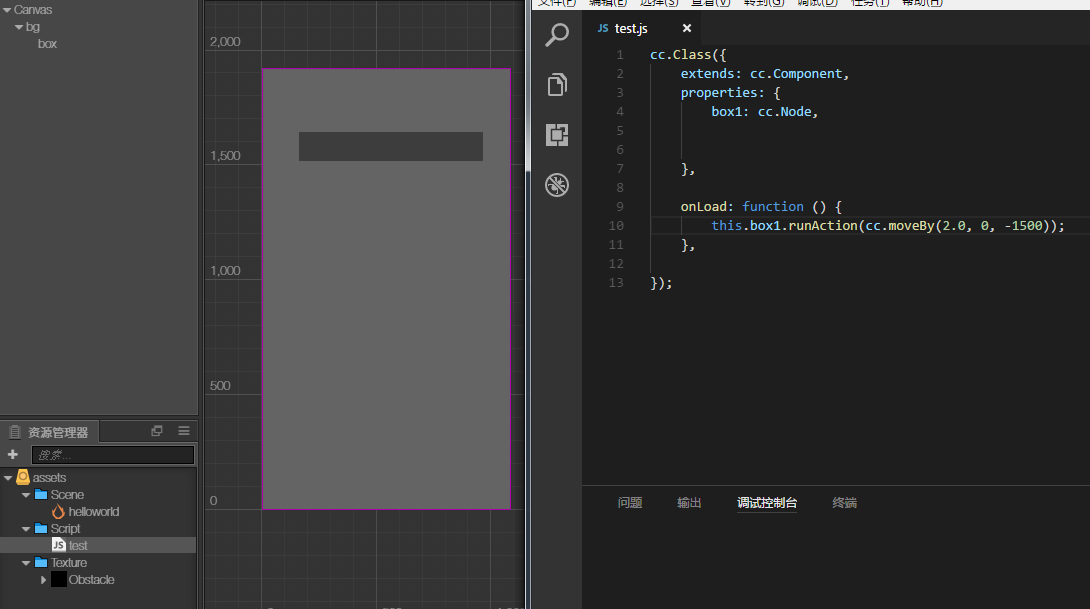Viewport: 1090px width, 609px height.
Task: Click the 'cc.Class({' code line
Action: 688,54
